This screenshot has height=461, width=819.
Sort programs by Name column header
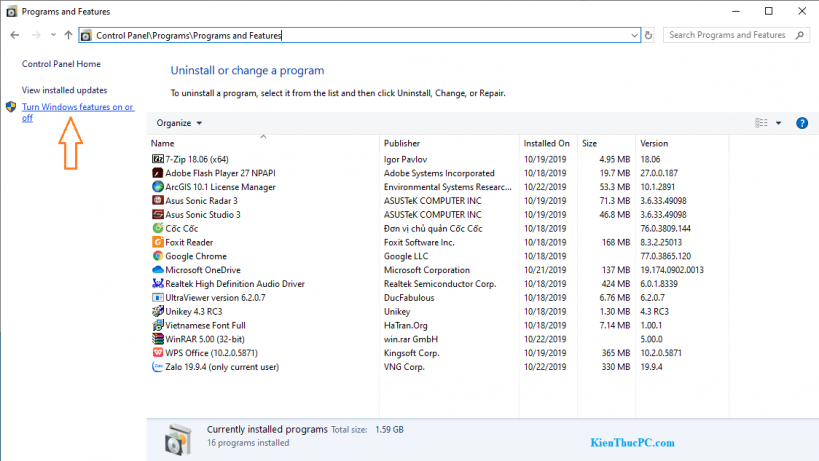click(163, 144)
